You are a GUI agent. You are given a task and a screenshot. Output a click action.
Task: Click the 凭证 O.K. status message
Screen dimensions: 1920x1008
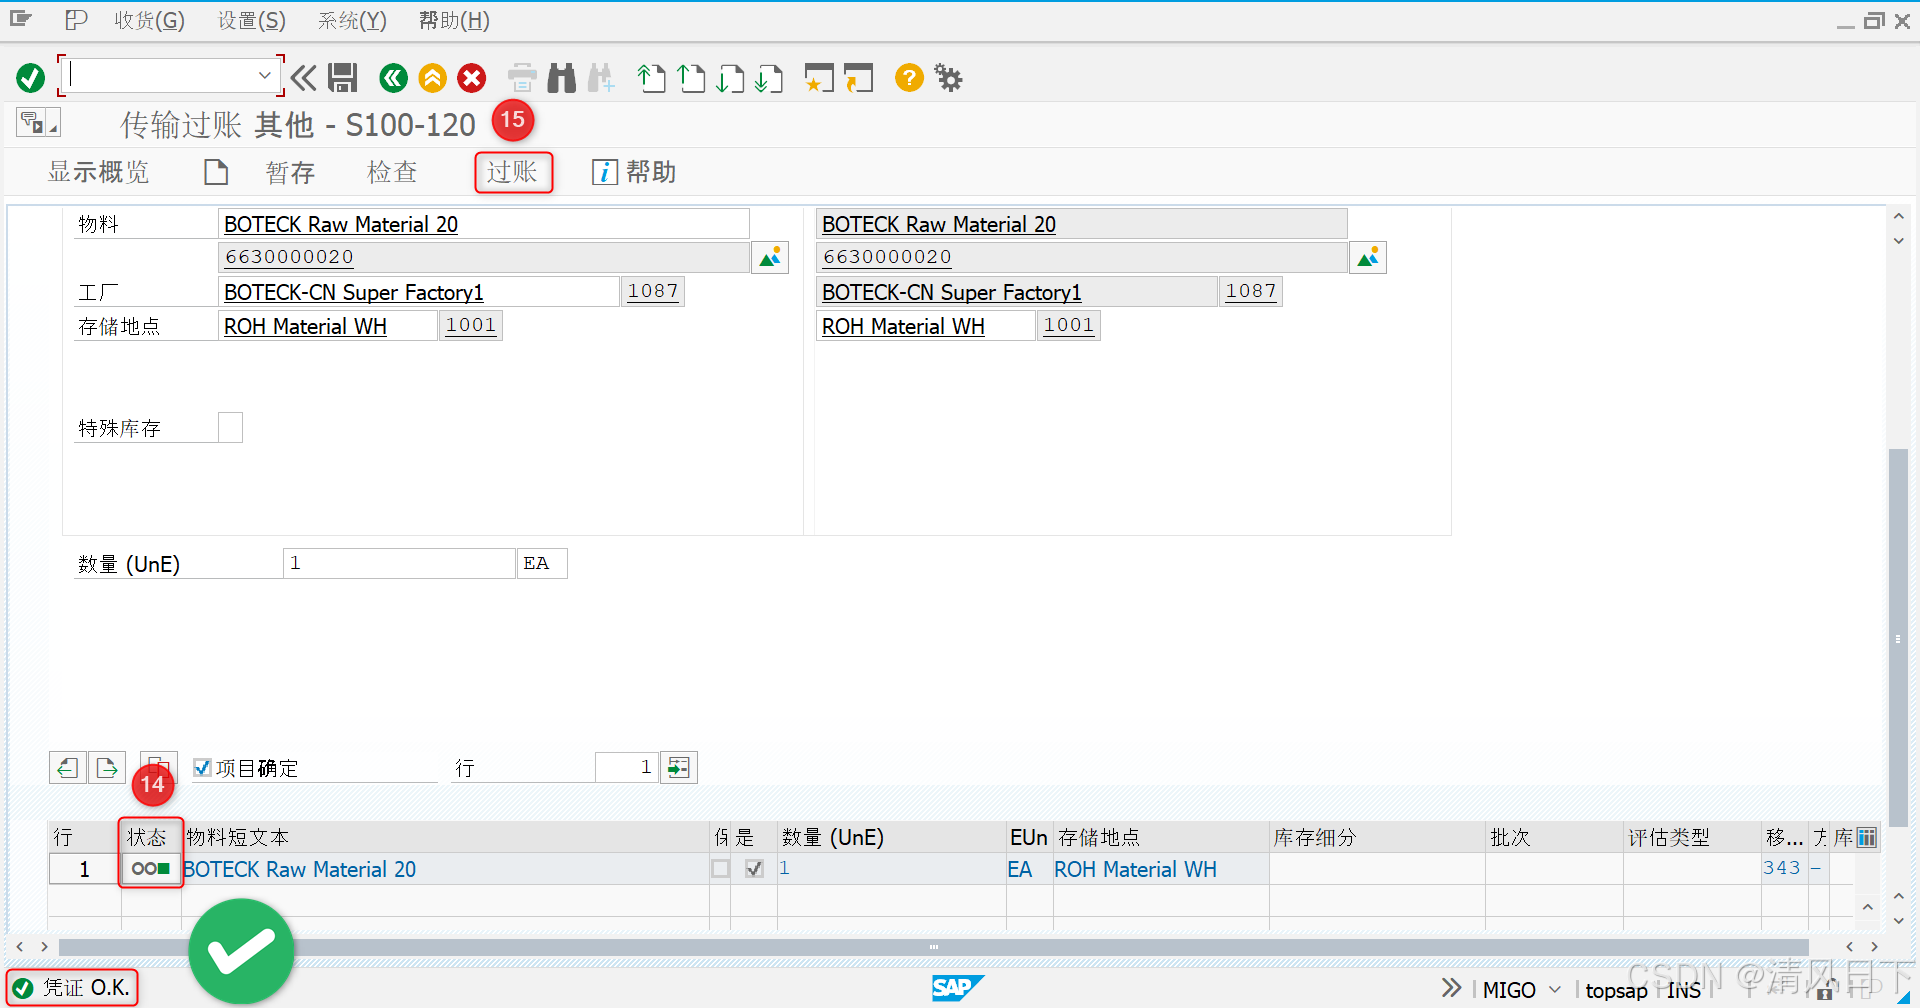point(71,988)
